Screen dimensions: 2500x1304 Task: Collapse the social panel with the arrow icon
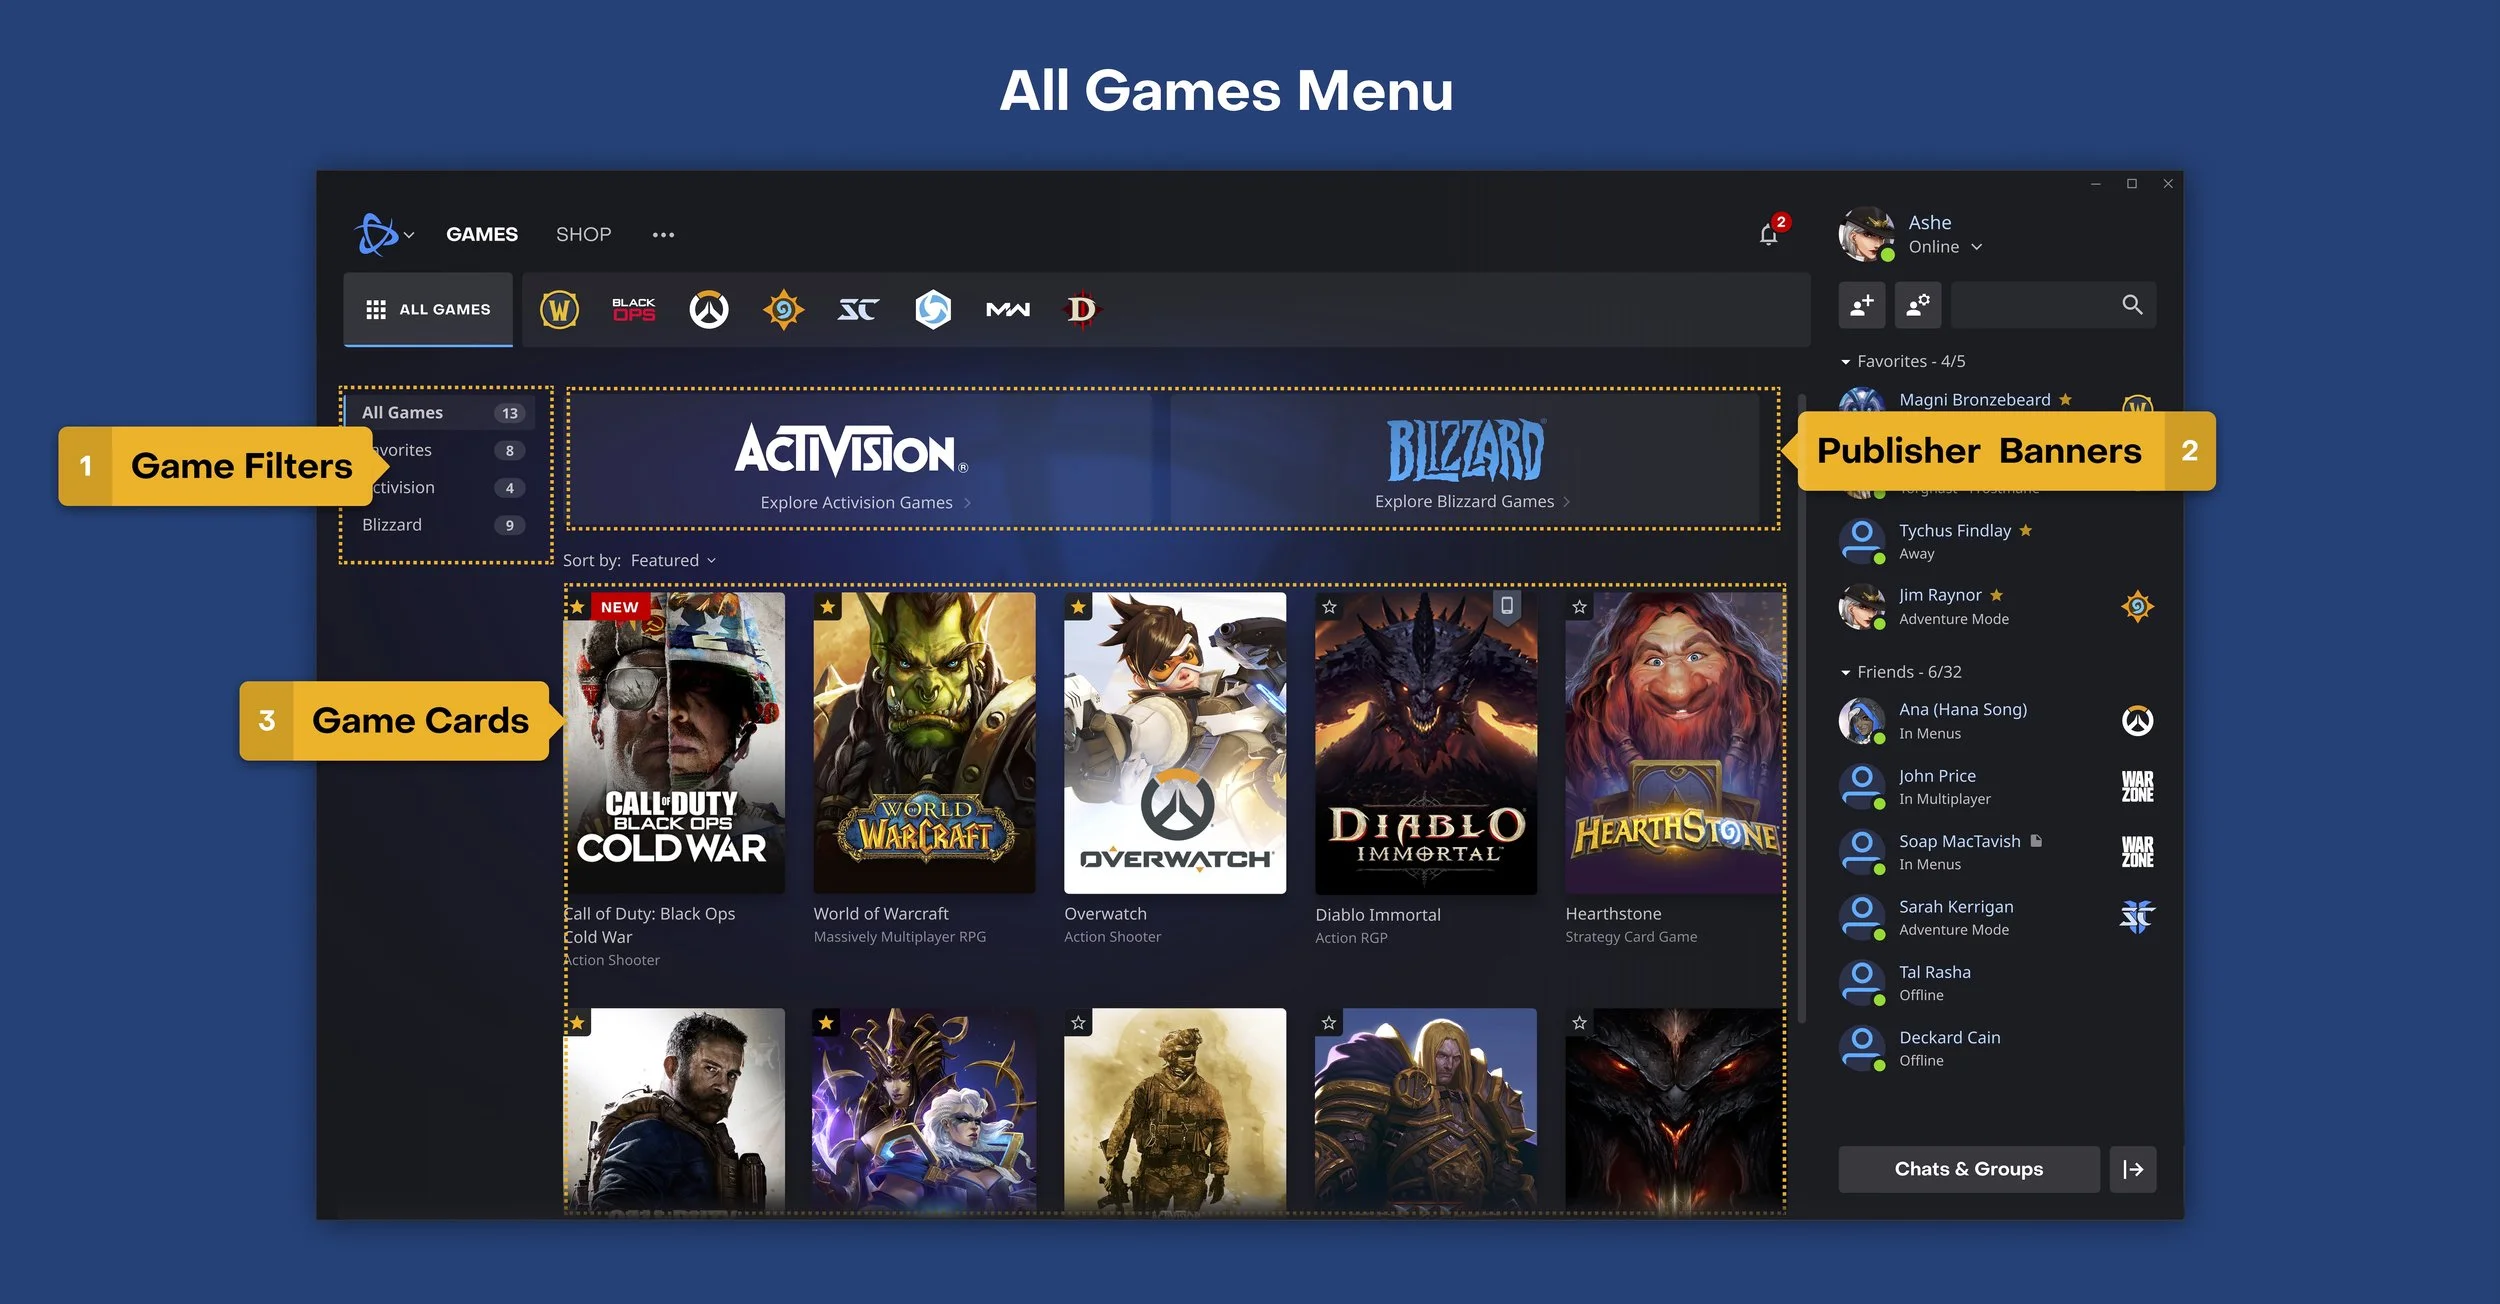(2132, 1169)
